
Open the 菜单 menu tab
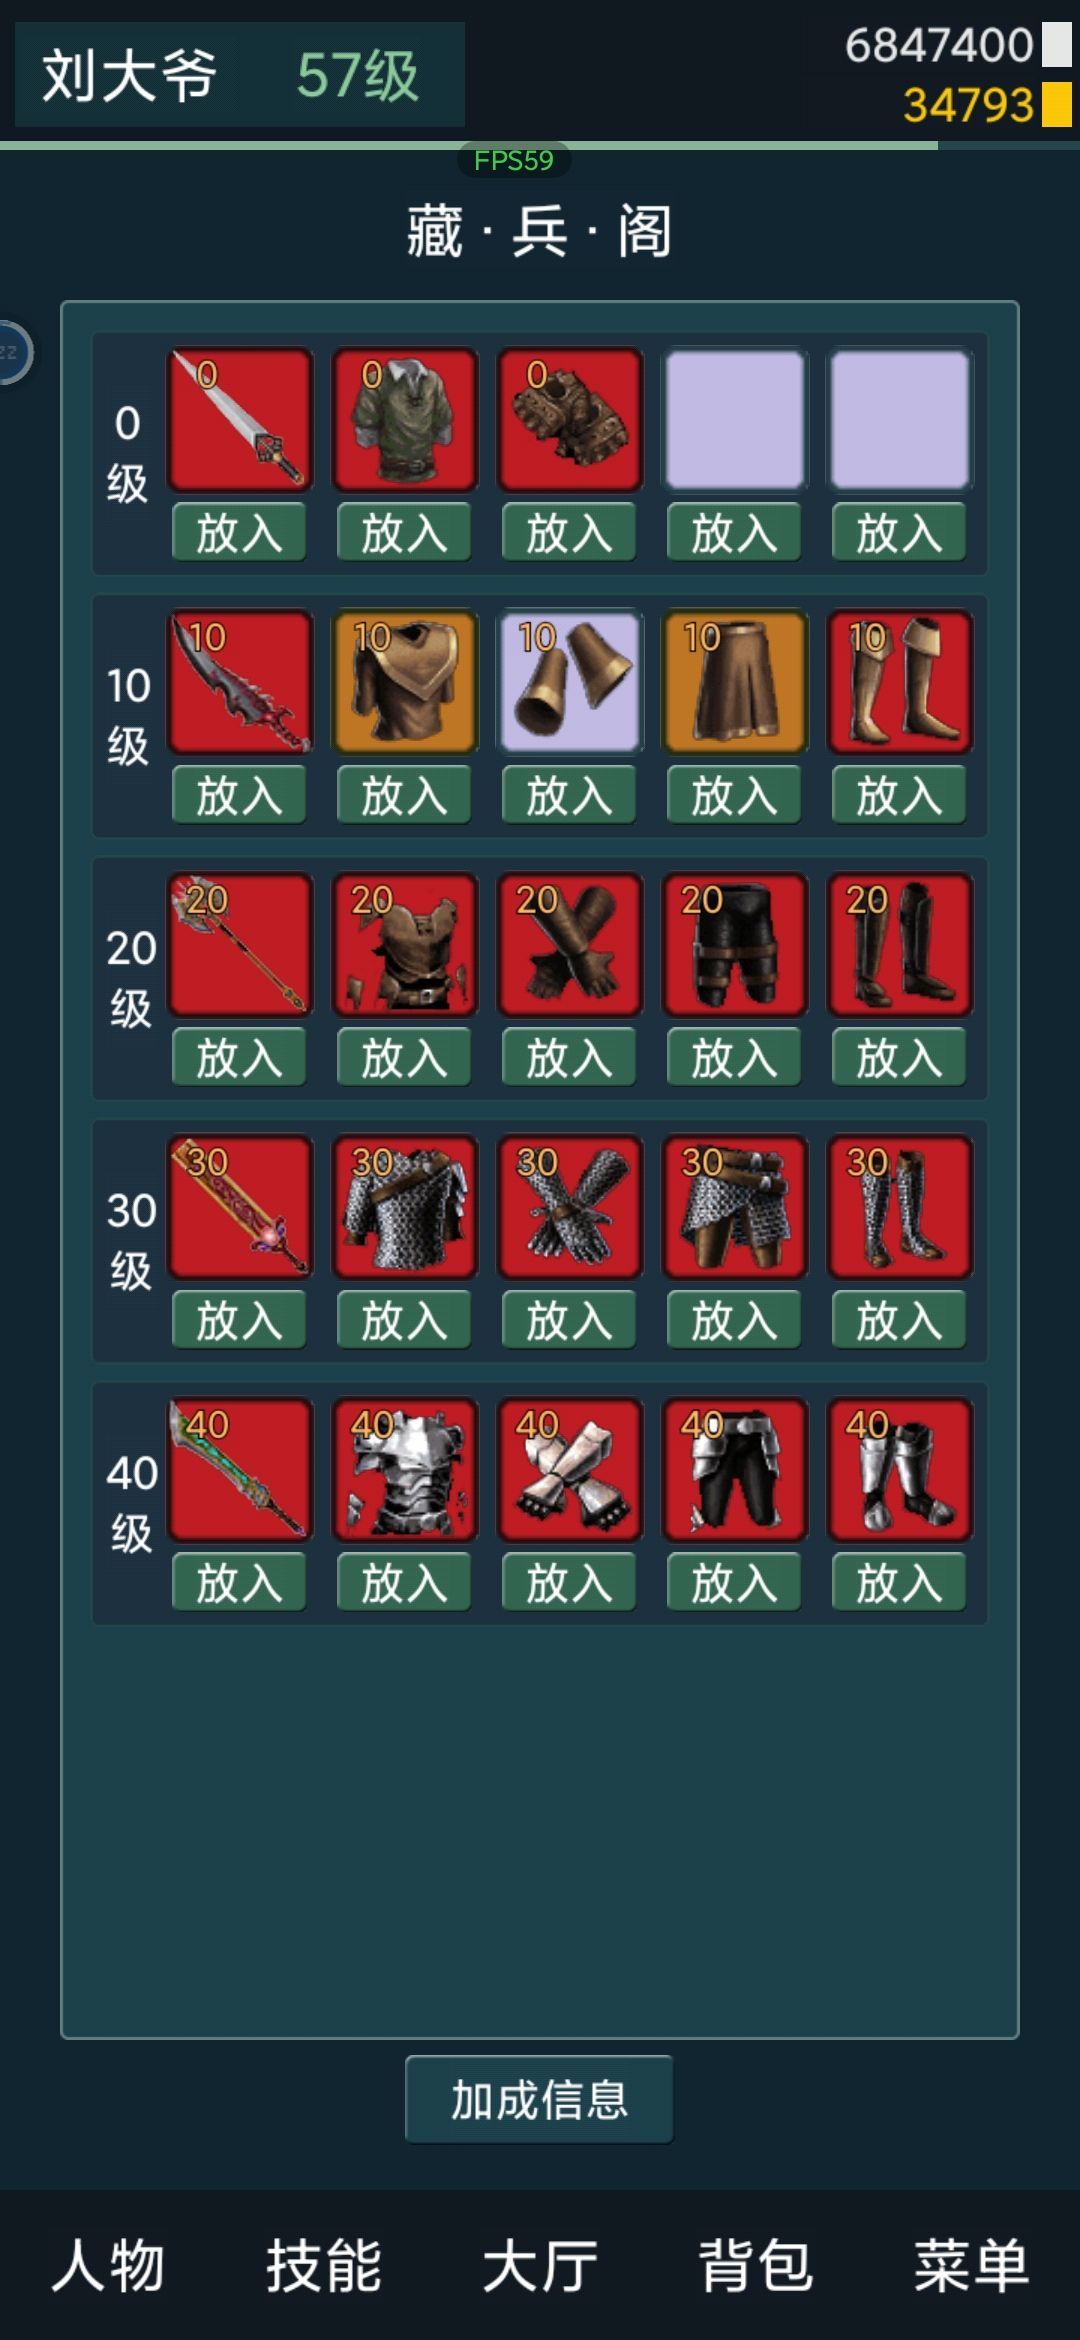pyautogui.click(x=971, y=2265)
